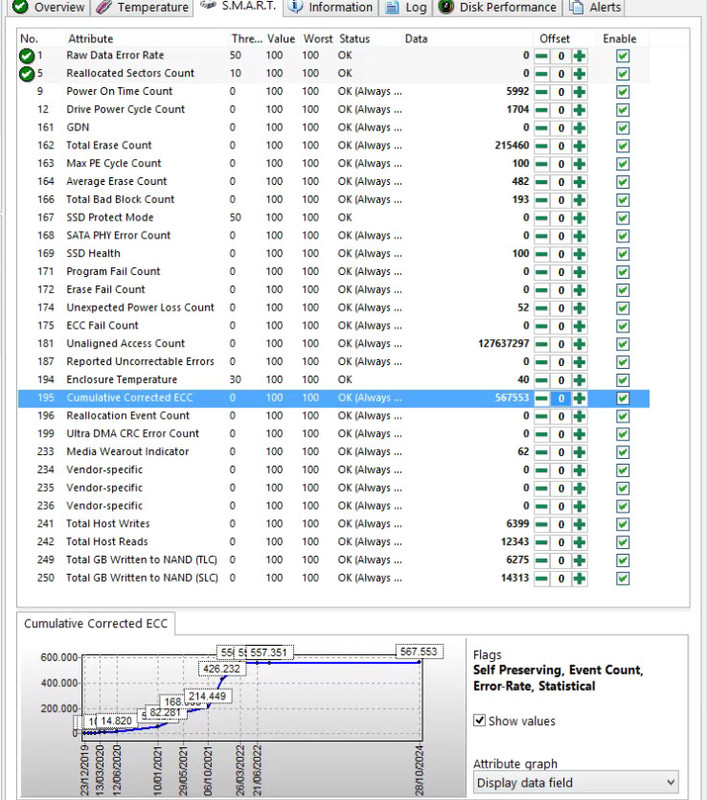Image resolution: width=707 pixels, height=800 pixels.
Task: Decrease offset for Program Fail Count
Action: (x=542, y=272)
